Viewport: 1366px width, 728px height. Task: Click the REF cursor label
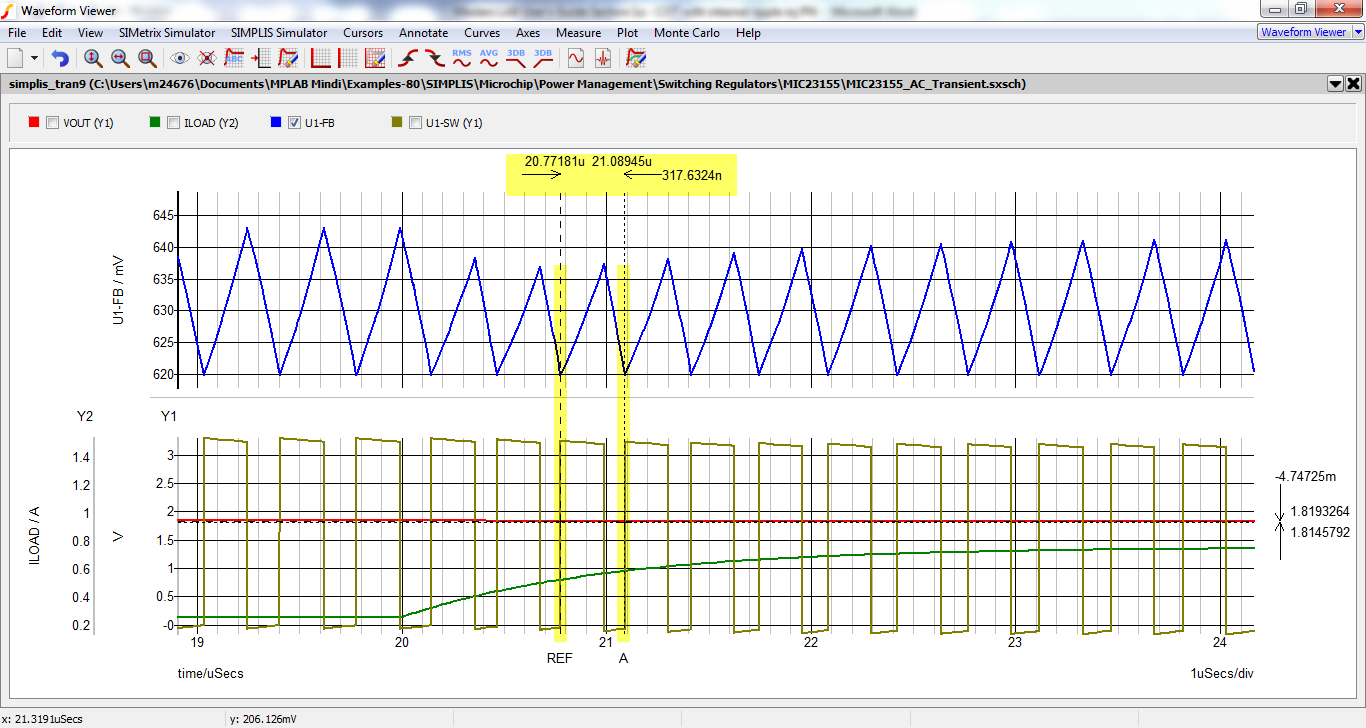(560, 658)
